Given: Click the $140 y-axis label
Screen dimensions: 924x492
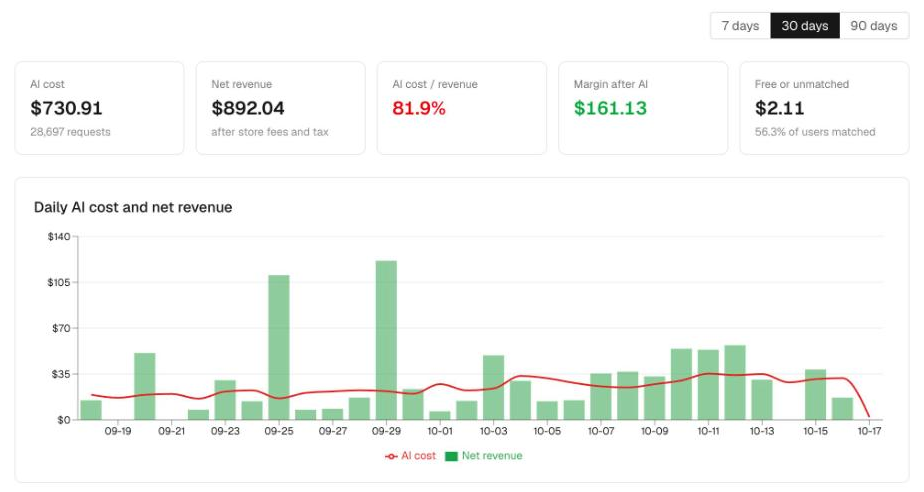Looking at the screenshot, I should click(59, 237).
